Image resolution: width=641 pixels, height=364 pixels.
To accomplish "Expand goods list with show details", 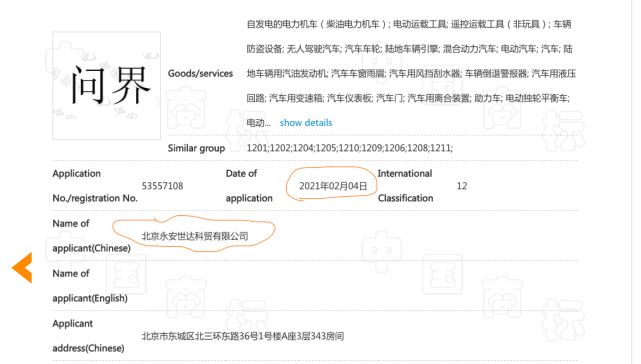I will point(306,123).
